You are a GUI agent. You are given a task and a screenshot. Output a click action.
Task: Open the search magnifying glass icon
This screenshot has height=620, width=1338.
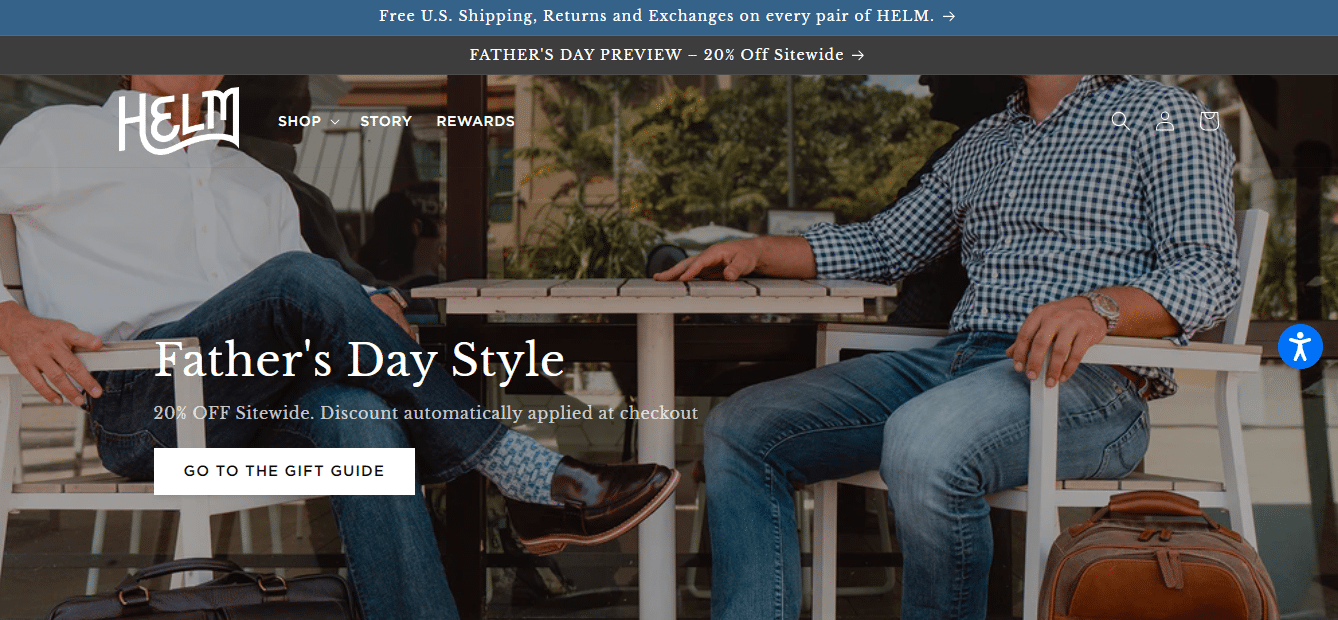point(1120,121)
